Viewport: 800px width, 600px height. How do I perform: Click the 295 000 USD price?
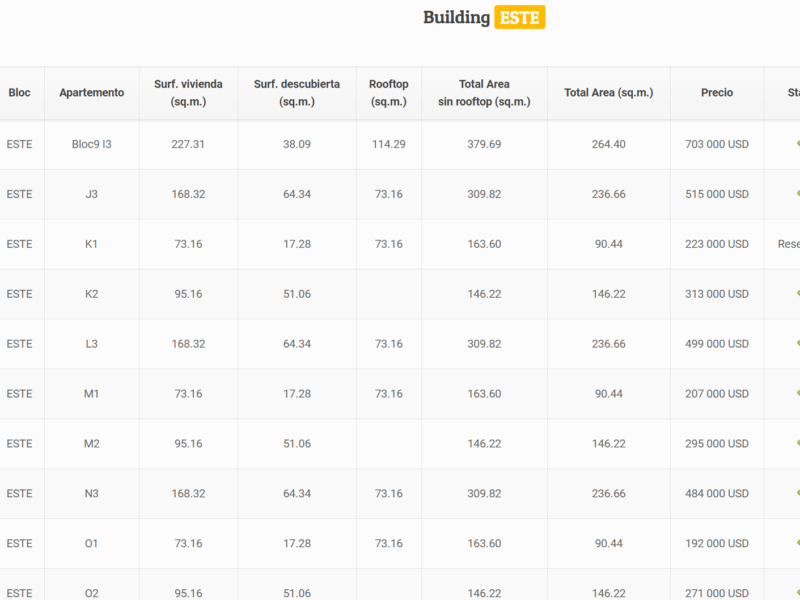(717, 444)
